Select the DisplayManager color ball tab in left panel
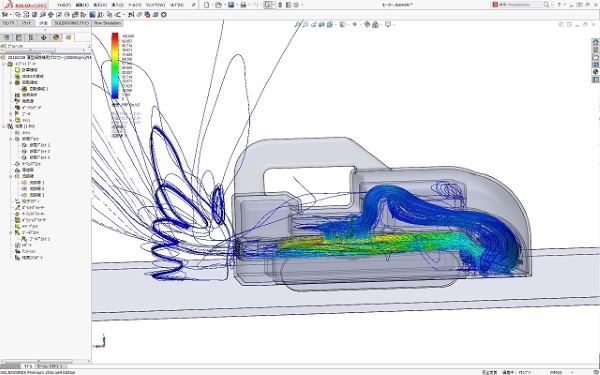 [x=56, y=38]
